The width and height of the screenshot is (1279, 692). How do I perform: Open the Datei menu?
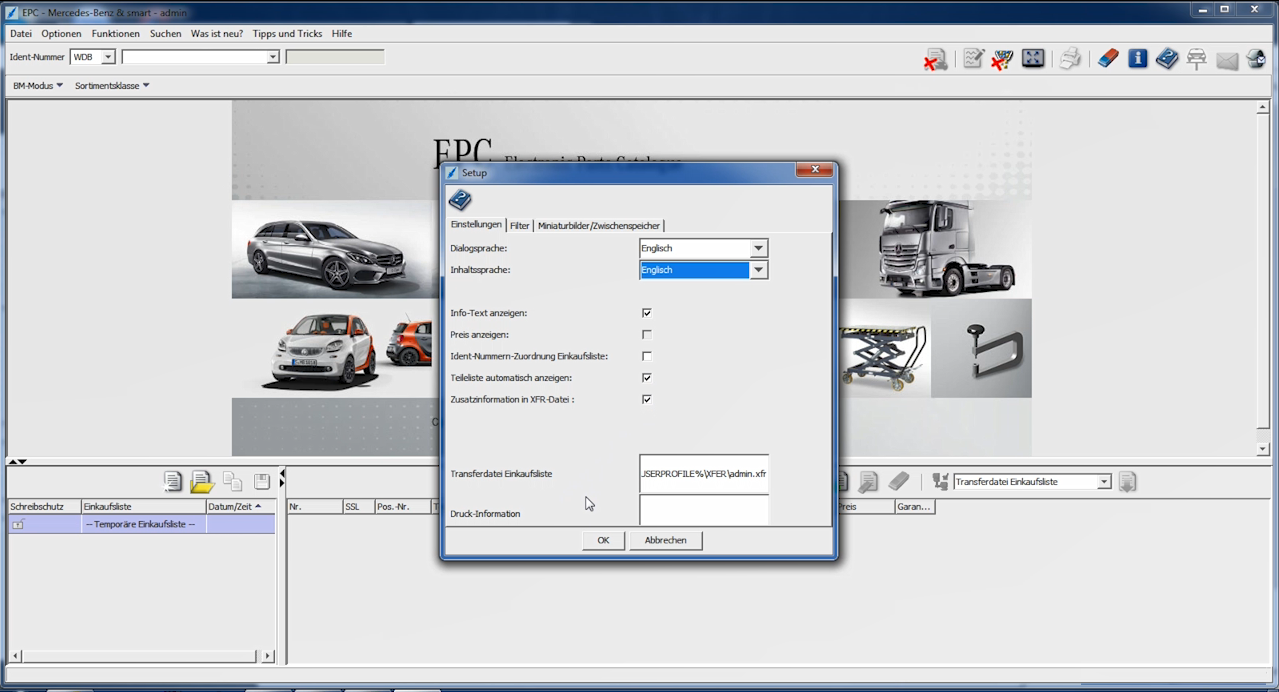click(21, 34)
